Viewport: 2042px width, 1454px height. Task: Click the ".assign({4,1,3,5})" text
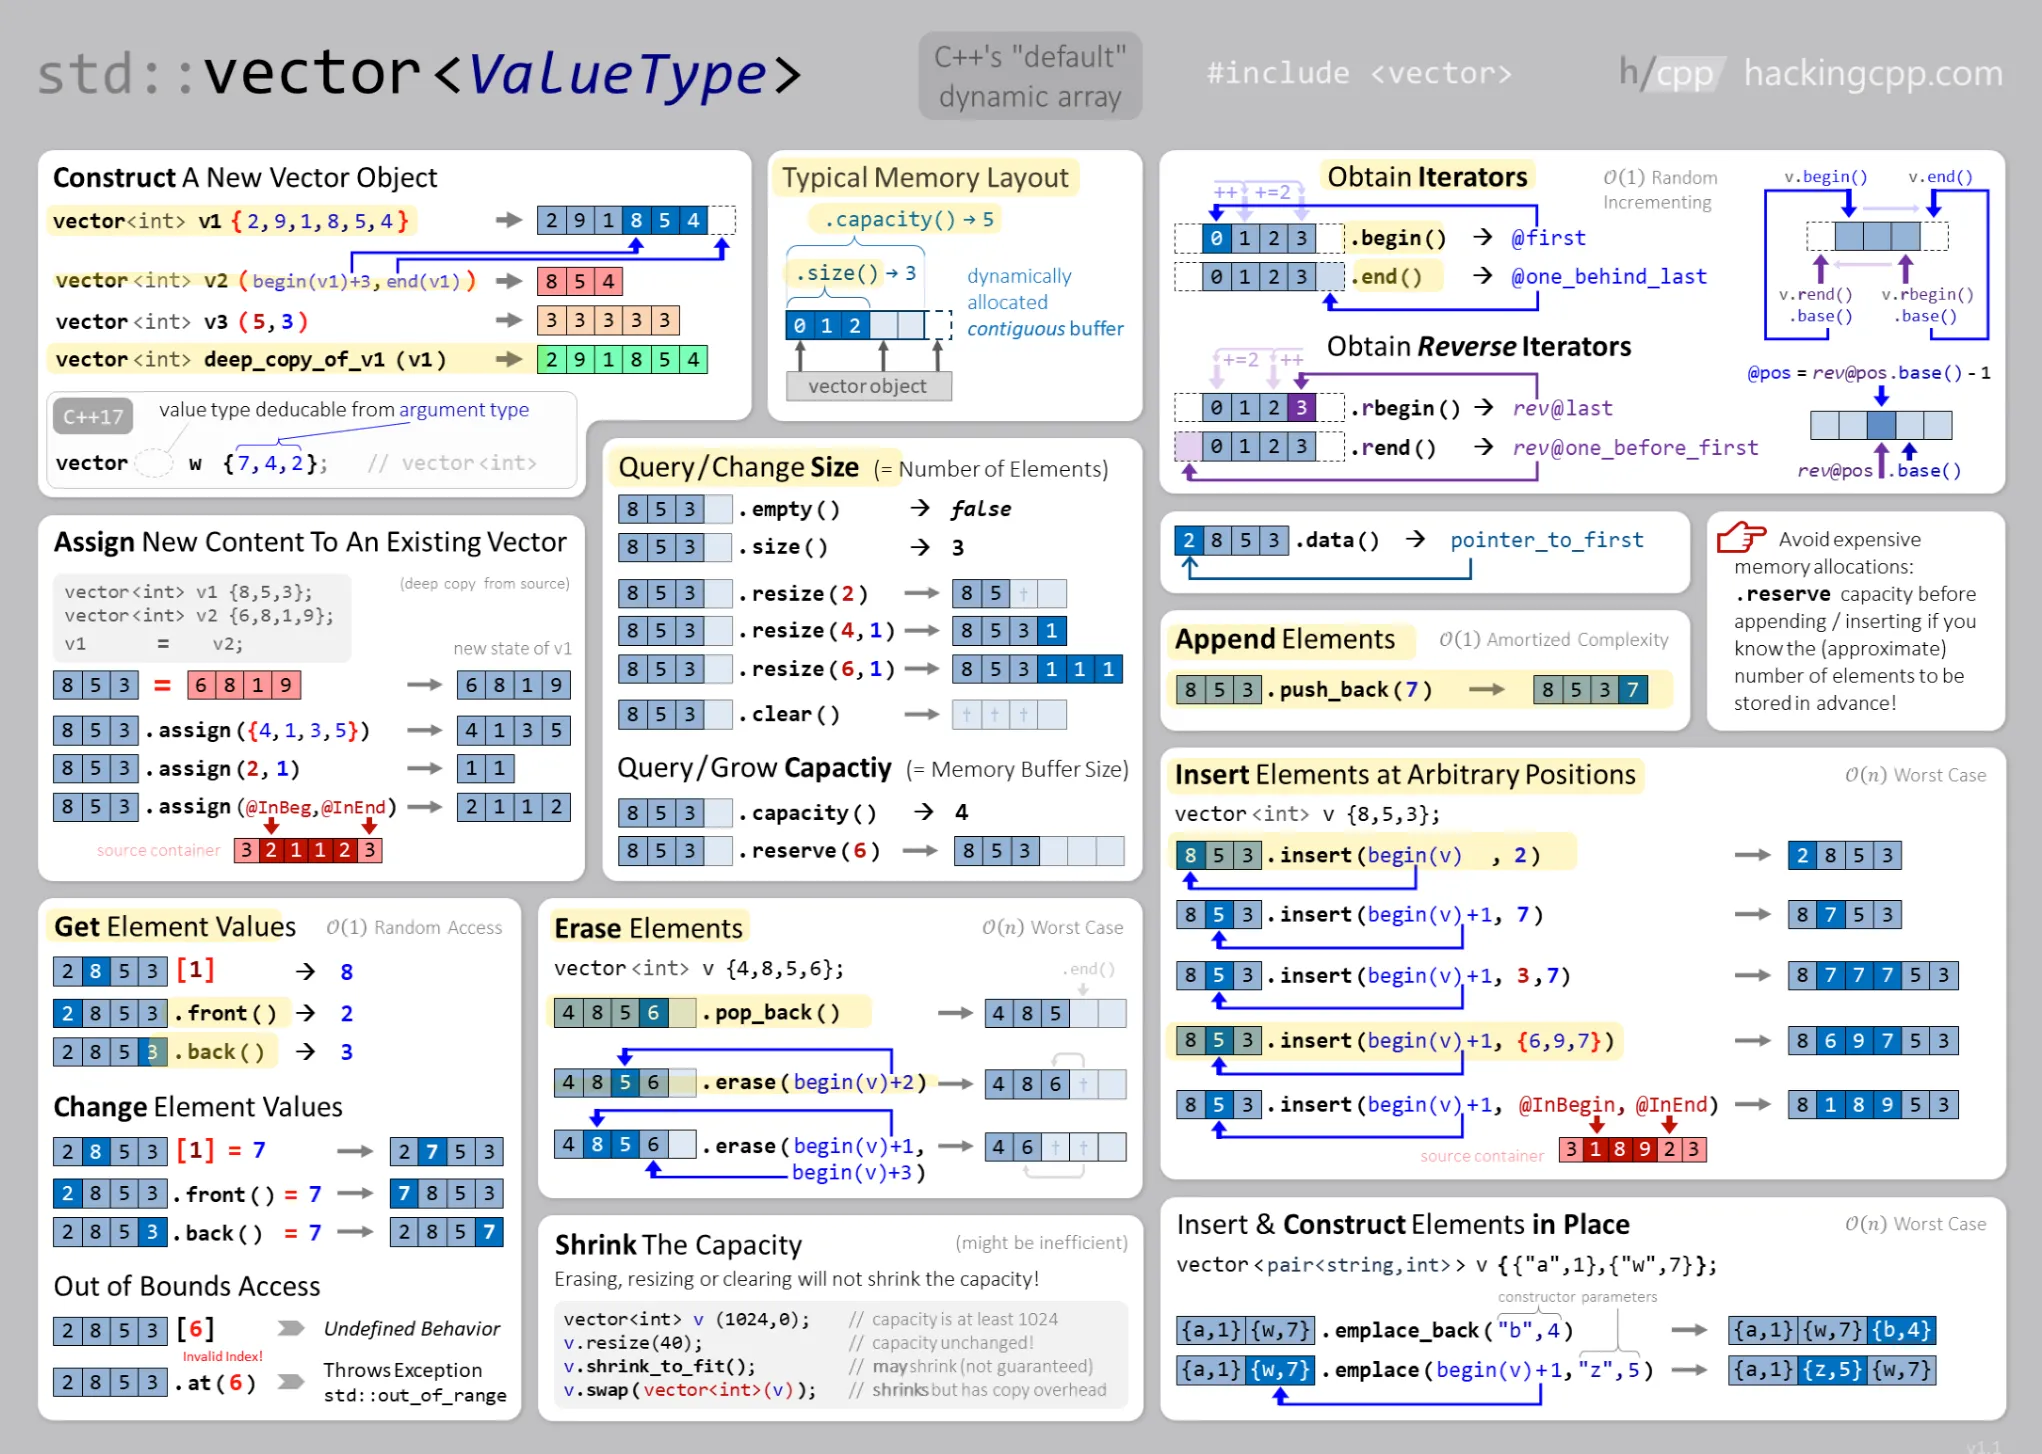point(258,730)
